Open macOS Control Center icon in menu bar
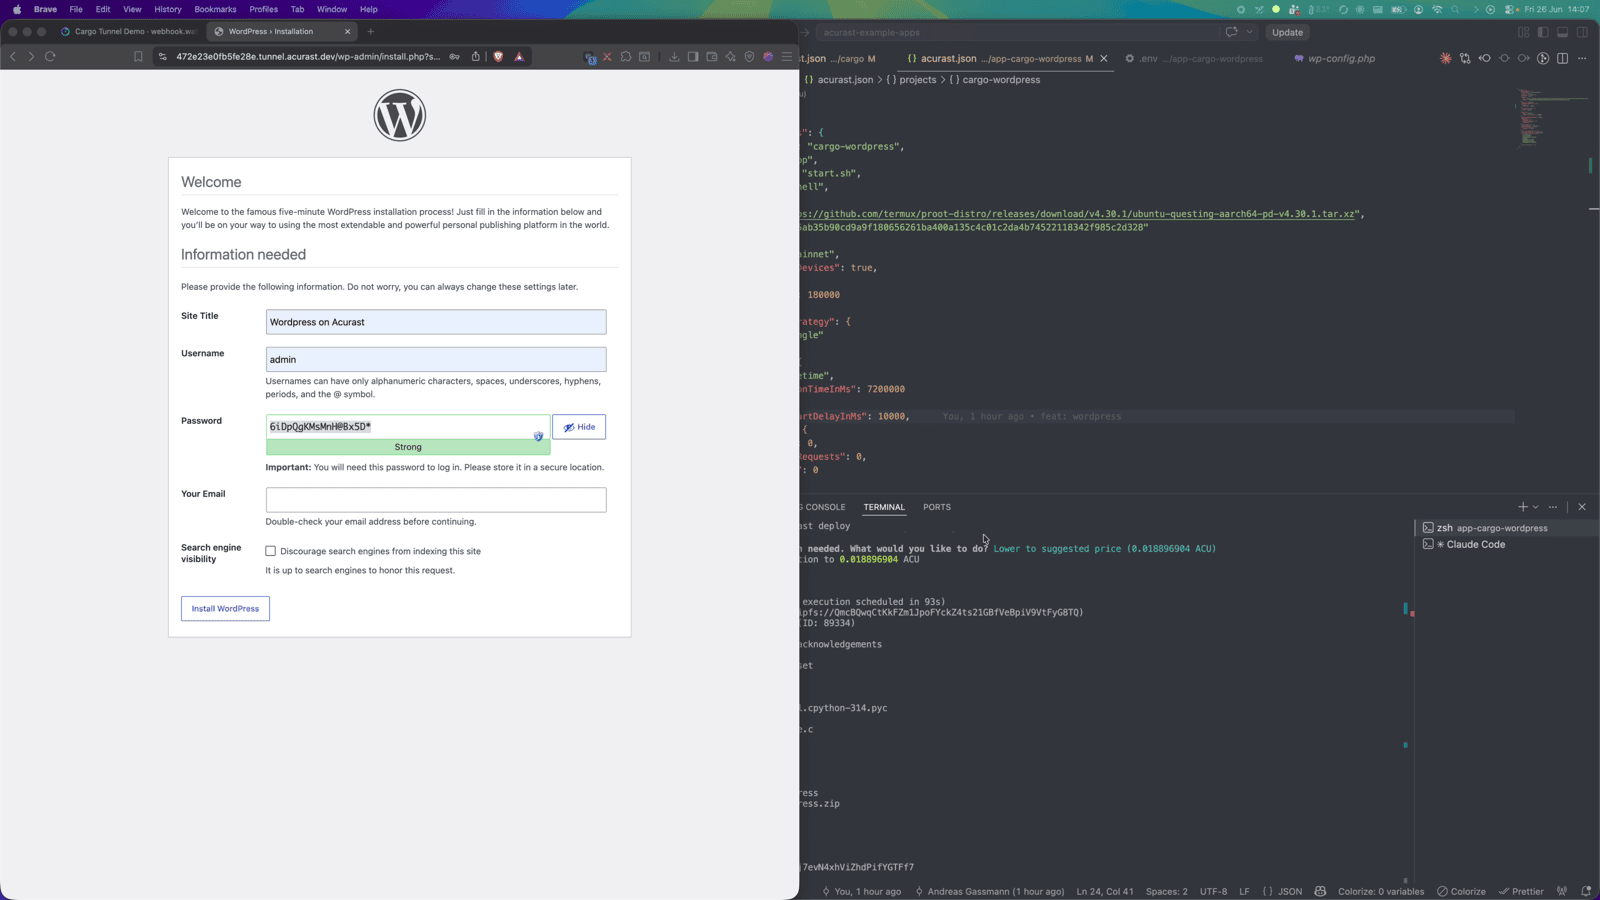The image size is (1600, 900). click(1510, 9)
